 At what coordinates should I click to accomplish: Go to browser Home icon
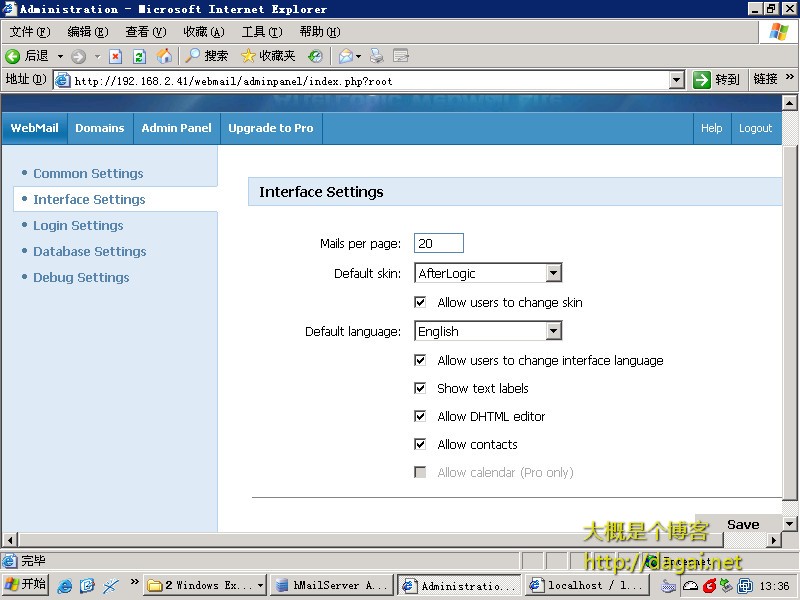click(x=164, y=56)
